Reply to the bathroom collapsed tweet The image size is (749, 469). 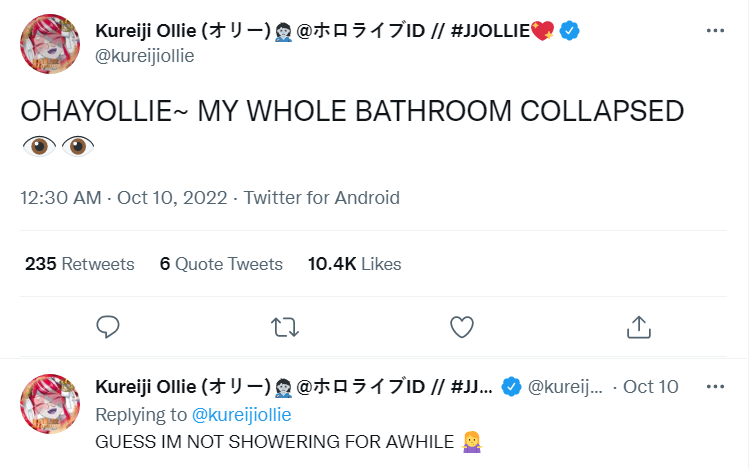[110, 326]
